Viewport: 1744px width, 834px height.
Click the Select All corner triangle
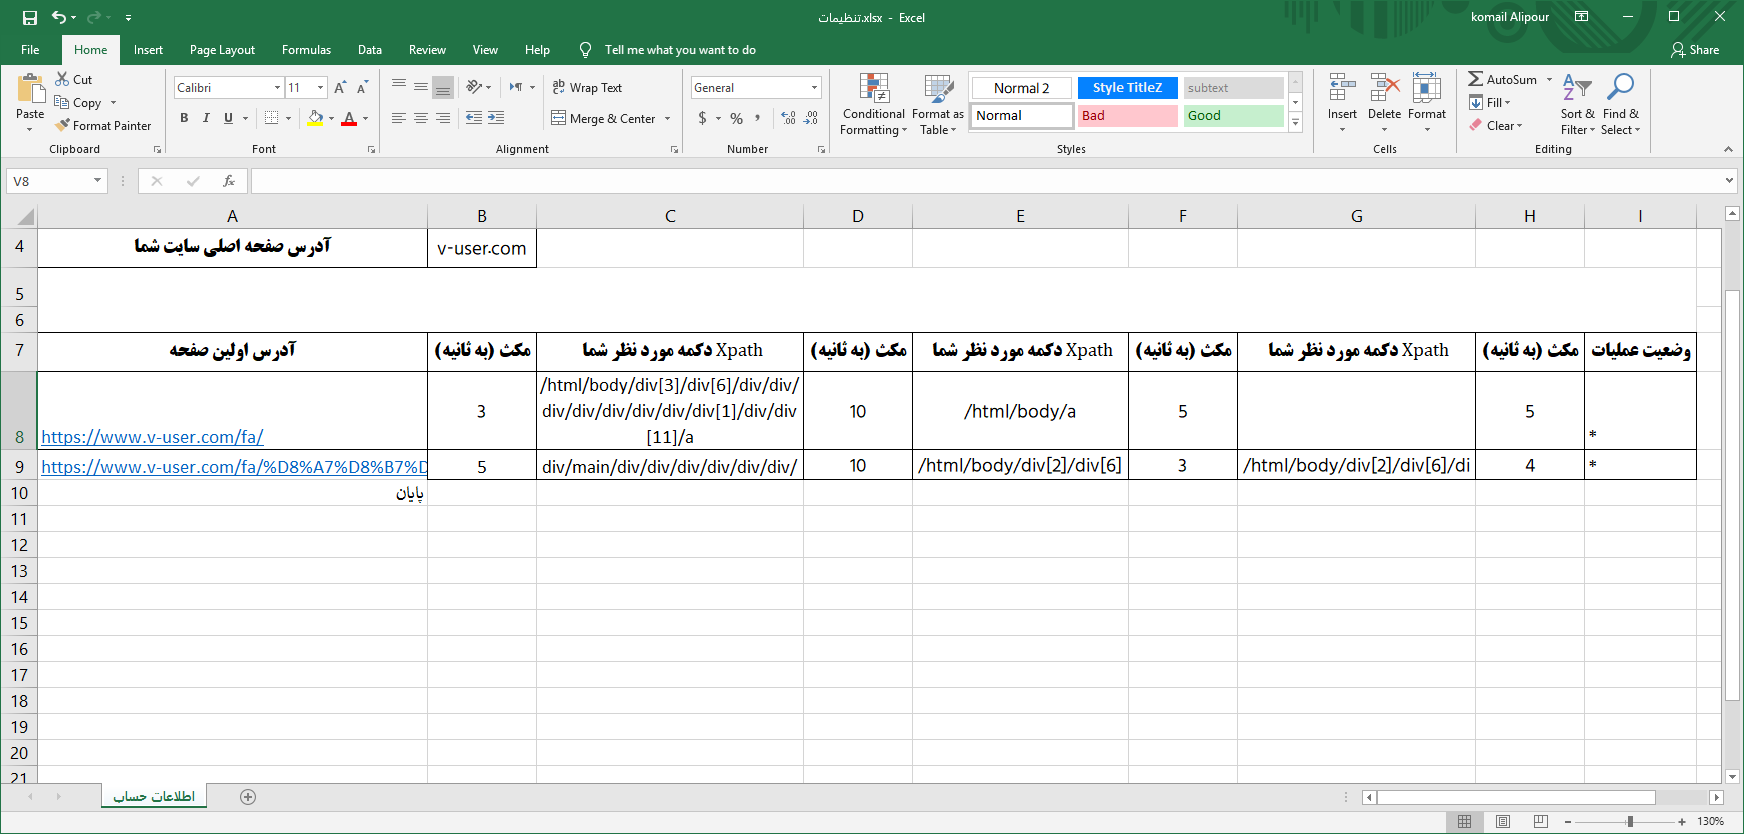26,217
